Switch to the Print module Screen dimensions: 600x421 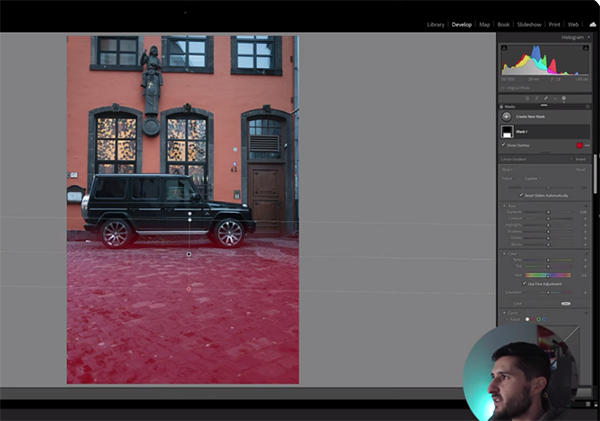[x=554, y=24]
